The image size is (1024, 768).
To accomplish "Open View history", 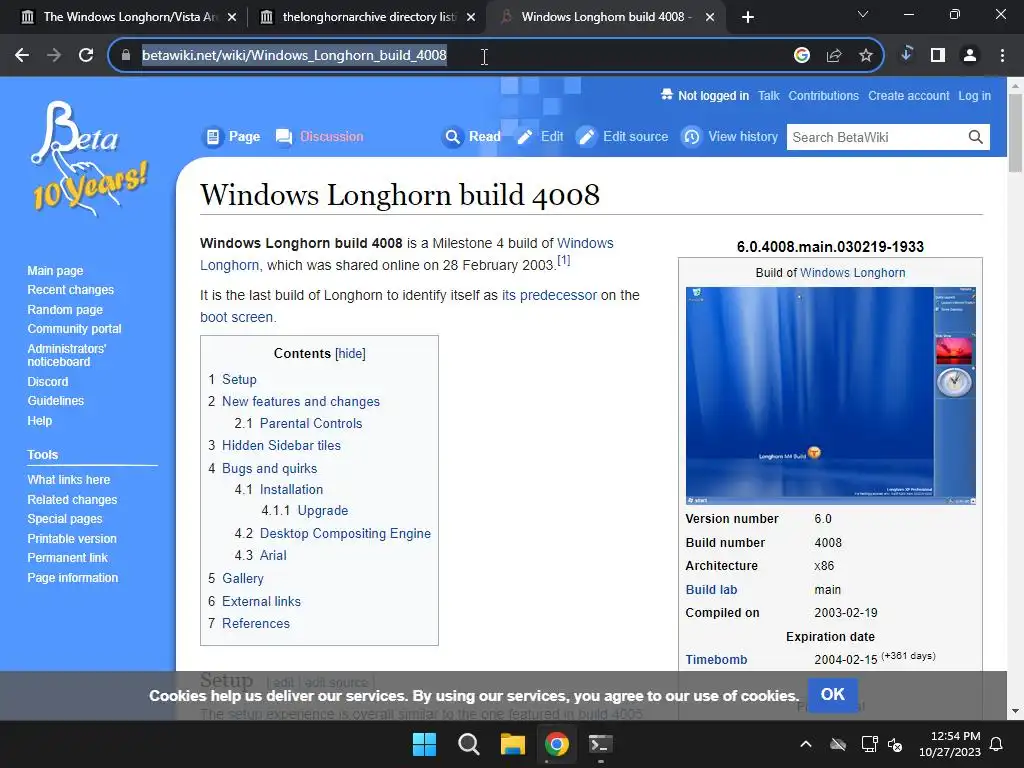I will (730, 136).
